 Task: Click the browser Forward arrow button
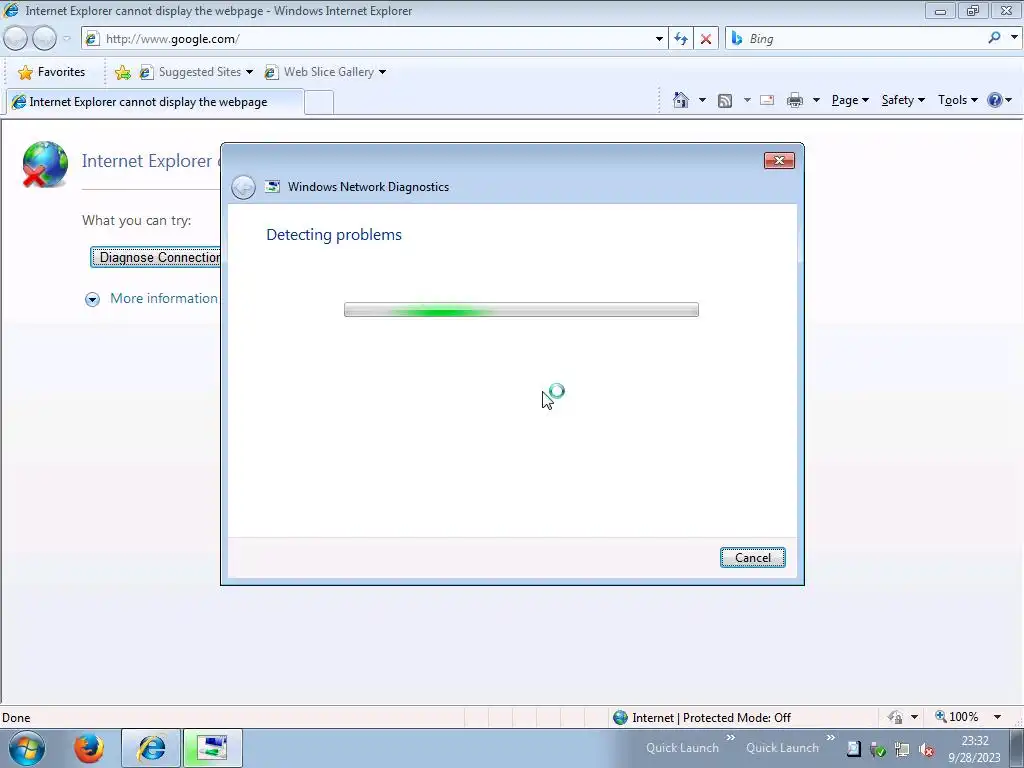tap(44, 39)
